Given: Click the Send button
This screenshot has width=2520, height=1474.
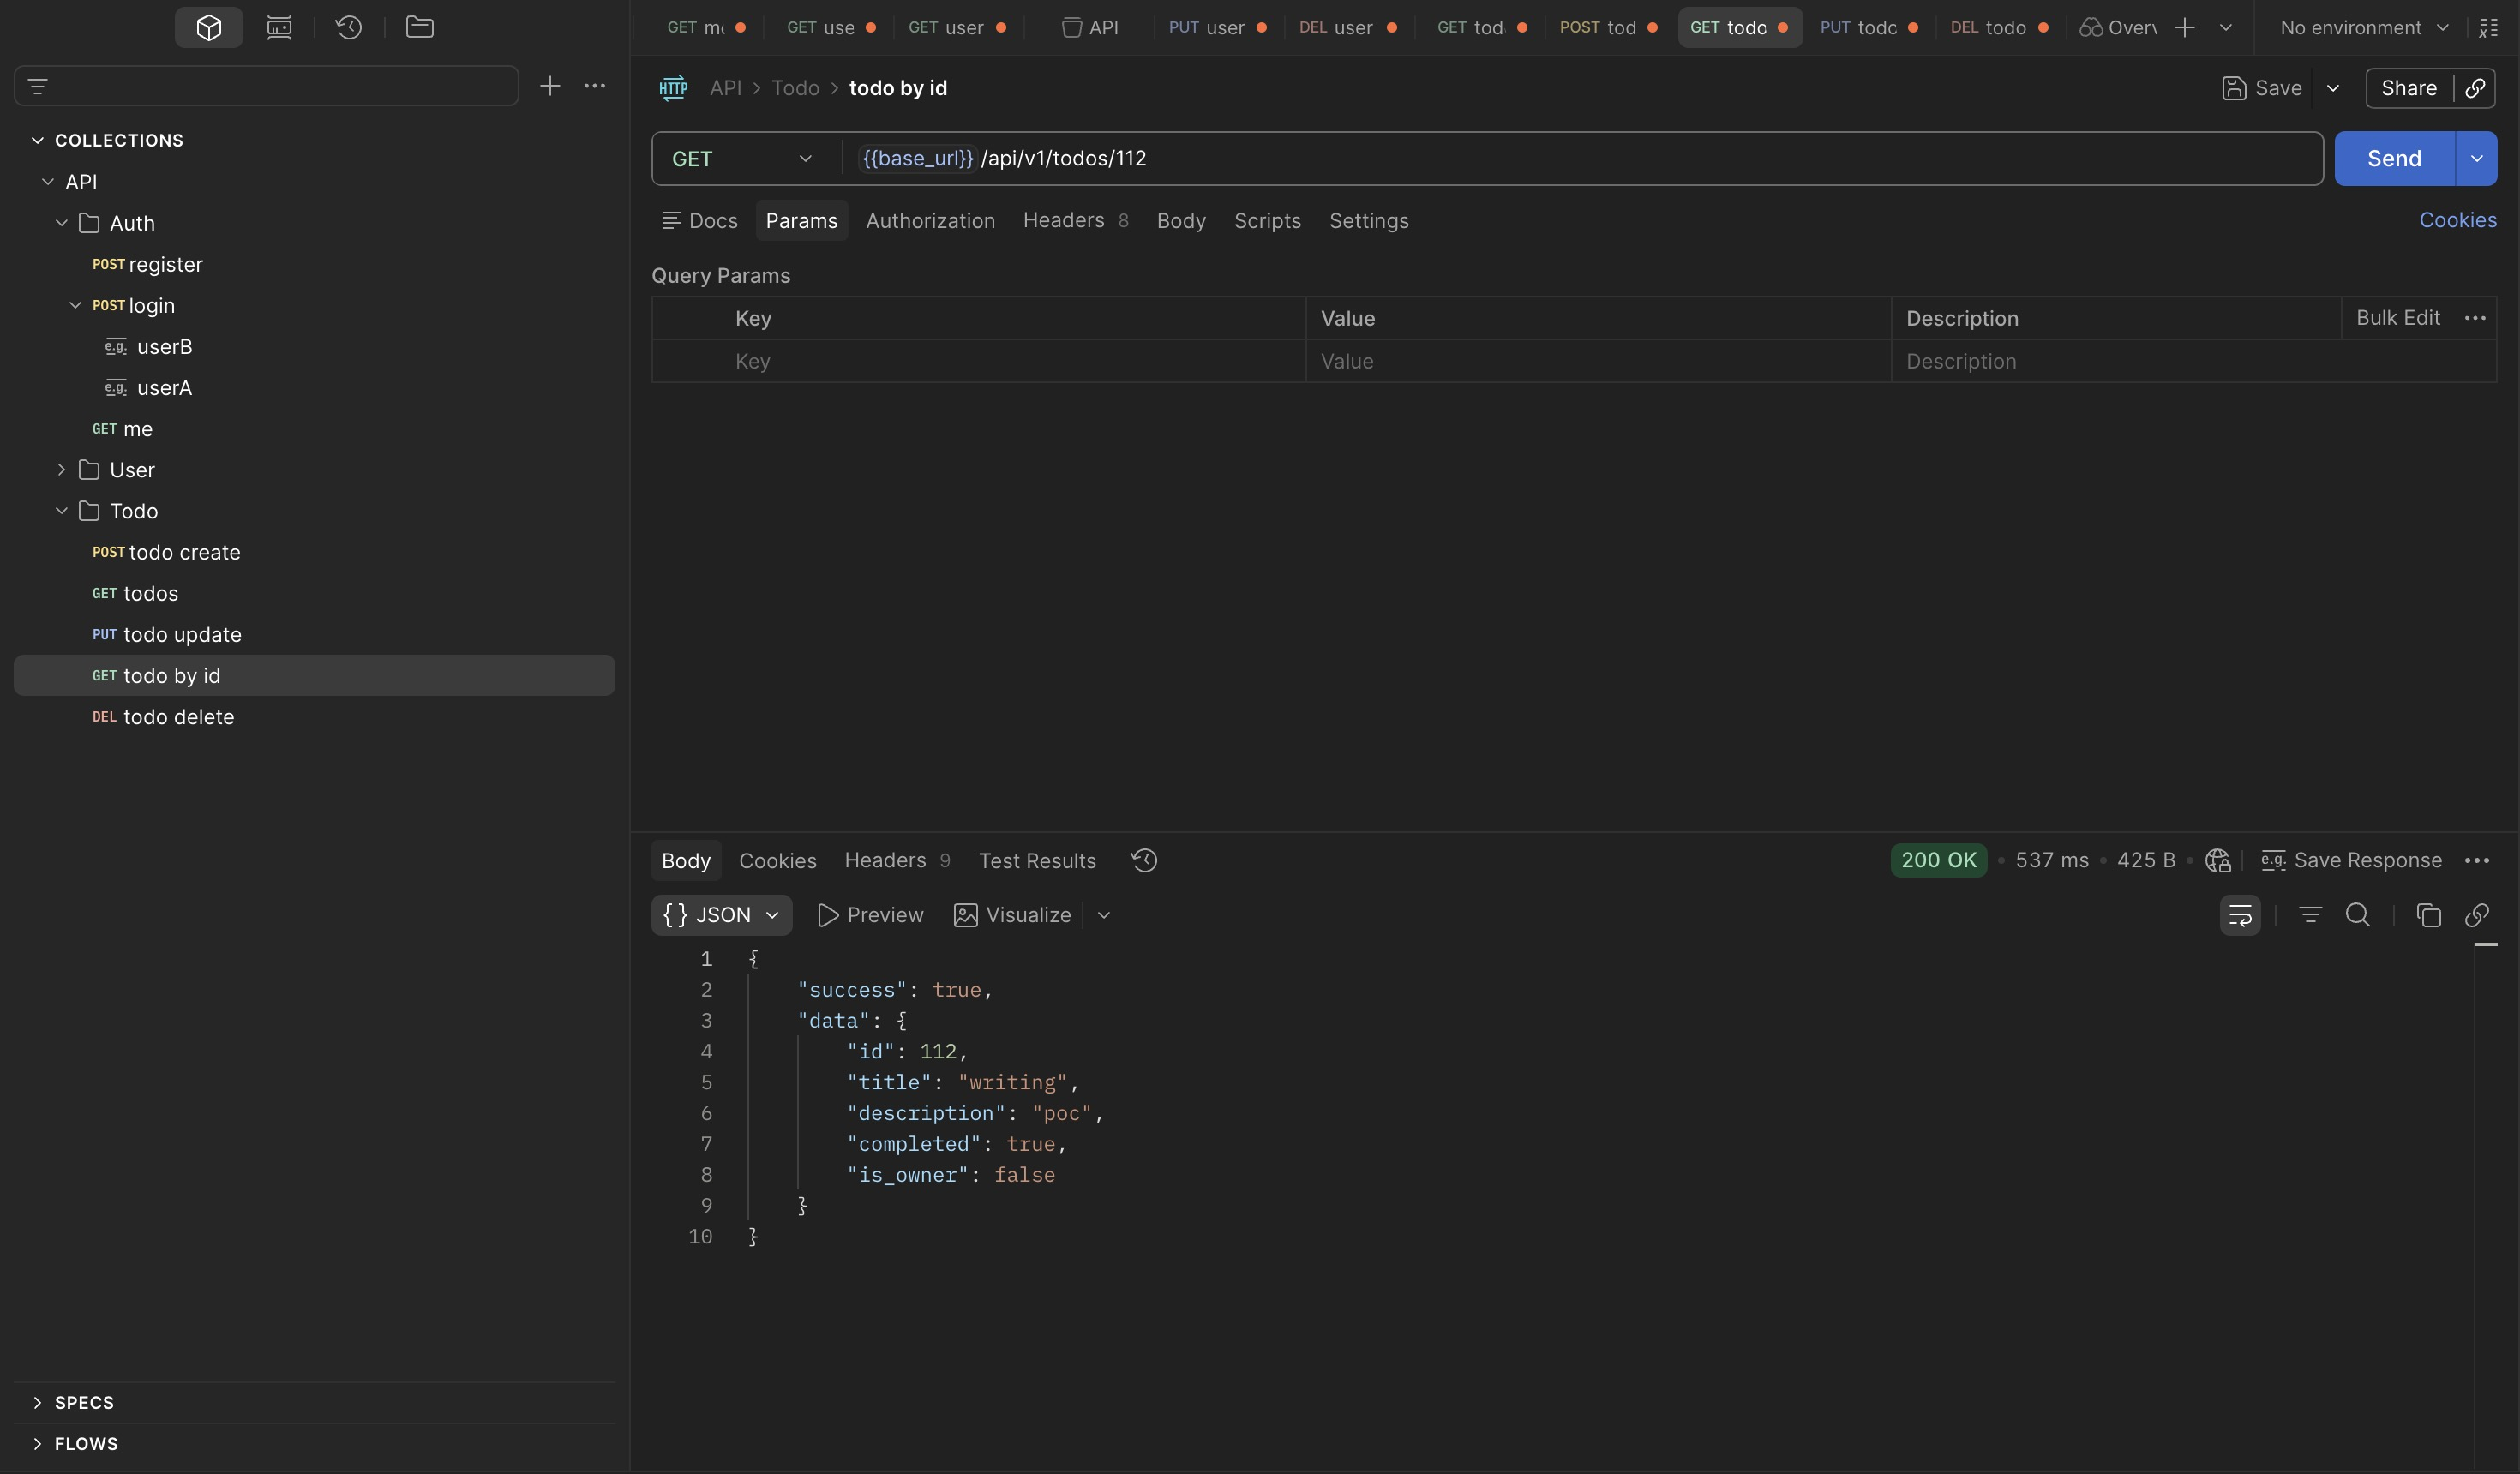Looking at the screenshot, I should click(x=2394, y=159).
